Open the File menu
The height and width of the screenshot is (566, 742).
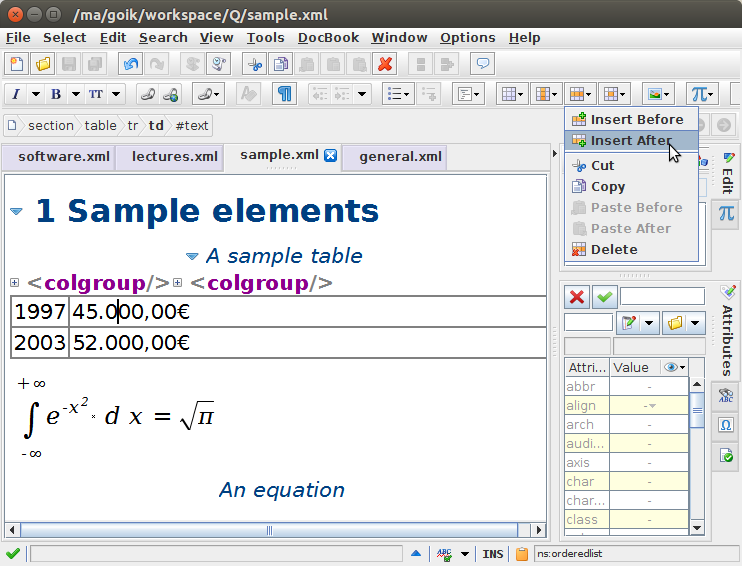[x=18, y=37]
